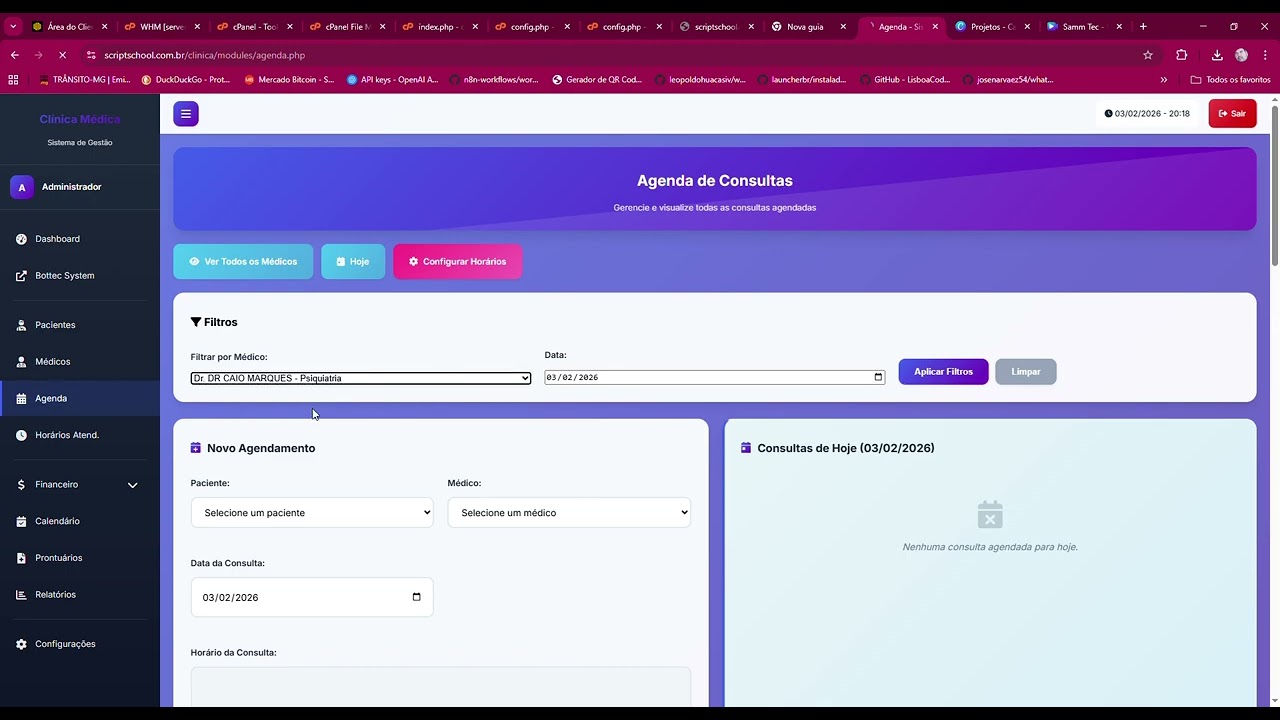Open calendar picker on filter Data field
This screenshot has width=1280, height=720.
pos(878,377)
